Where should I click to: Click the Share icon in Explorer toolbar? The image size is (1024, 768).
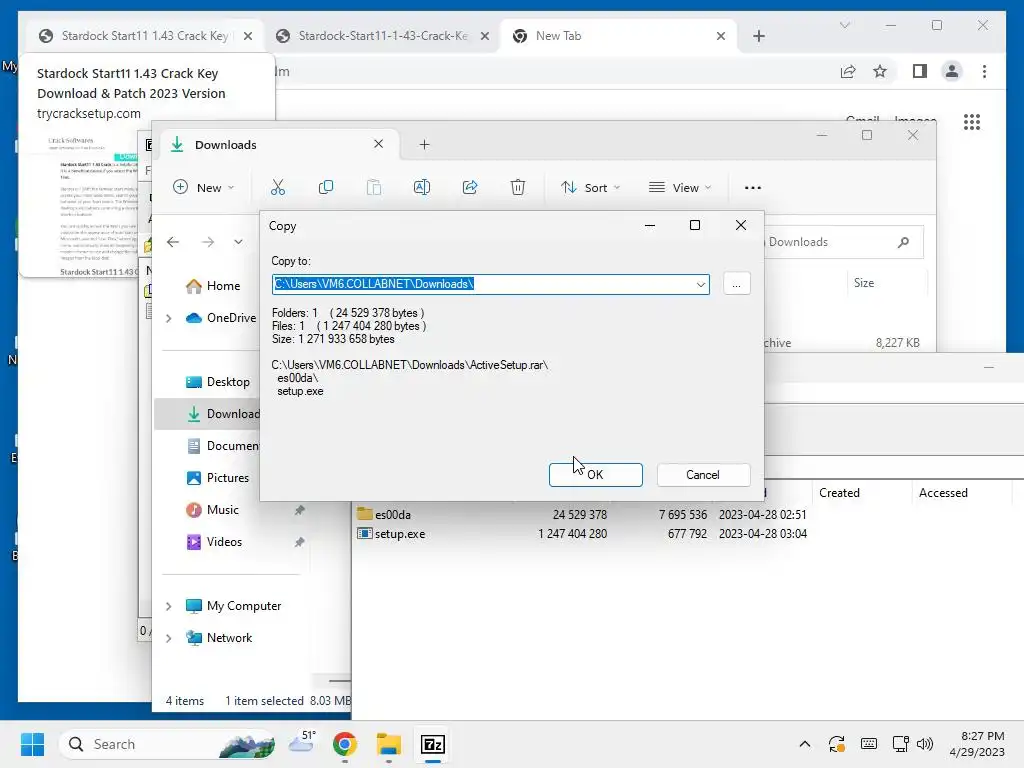[x=470, y=187]
